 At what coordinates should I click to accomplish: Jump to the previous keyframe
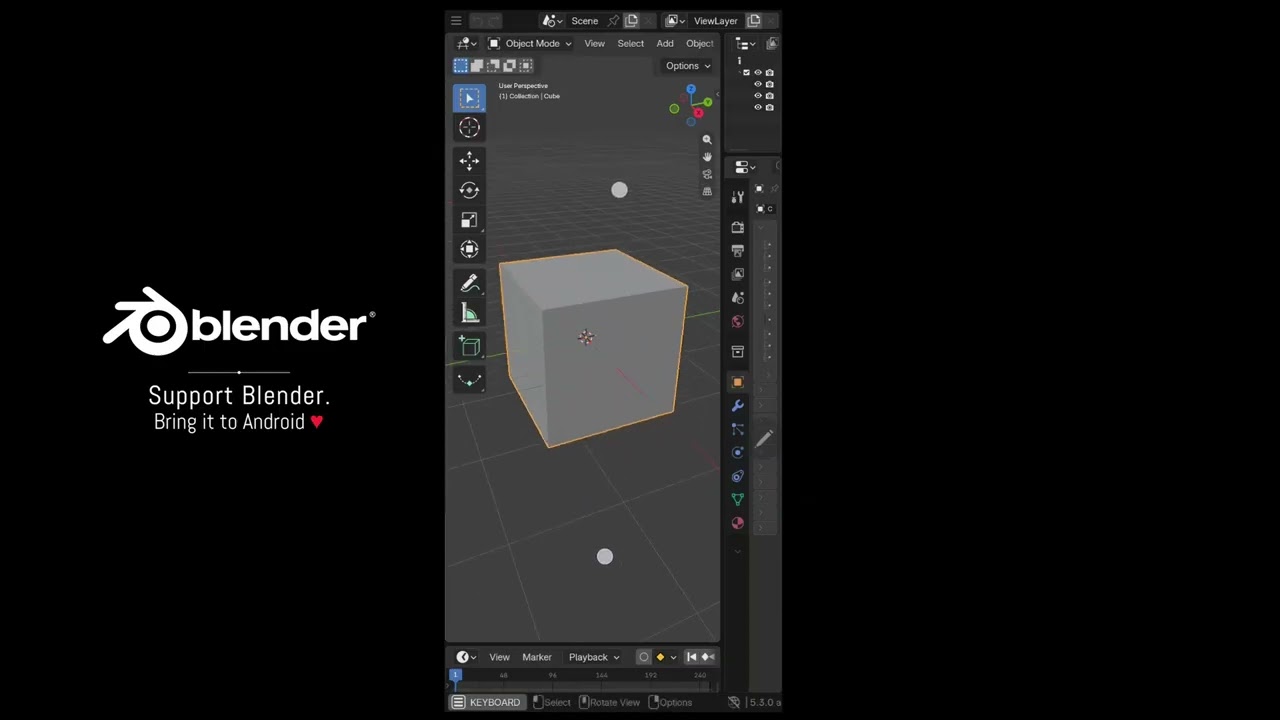point(707,657)
